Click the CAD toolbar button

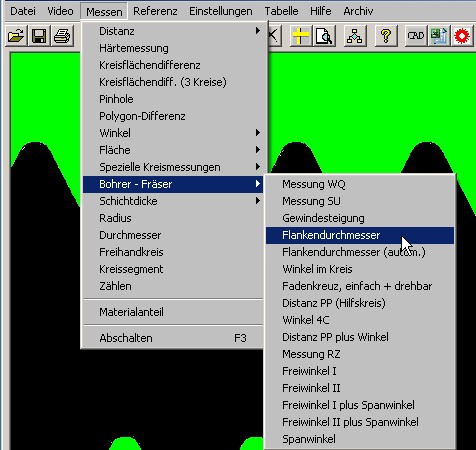click(x=415, y=36)
